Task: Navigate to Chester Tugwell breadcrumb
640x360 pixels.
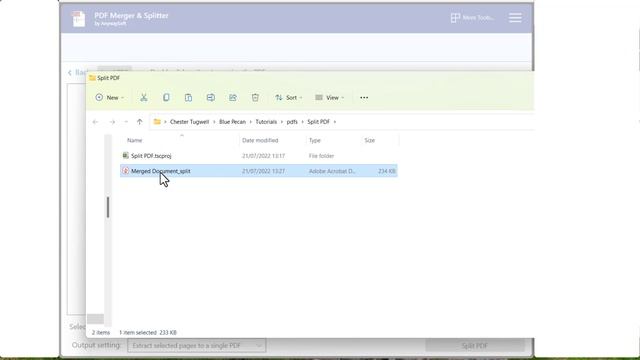Action: pos(189,122)
